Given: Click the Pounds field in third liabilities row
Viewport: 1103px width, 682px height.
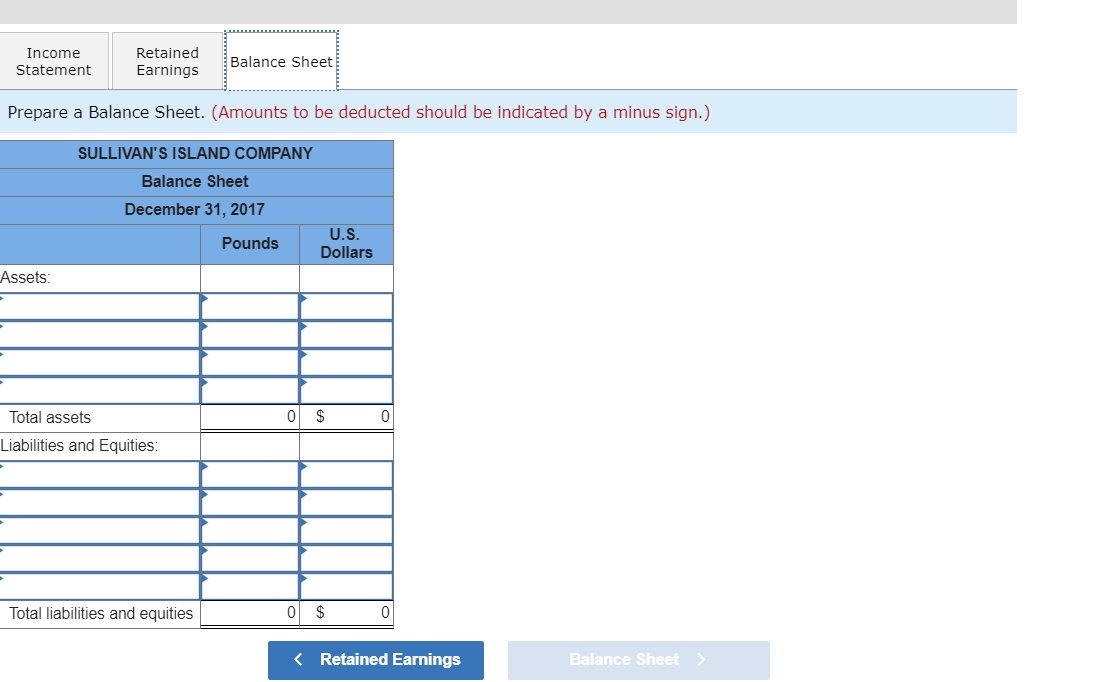Looking at the screenshot, I should coord(250,531).
